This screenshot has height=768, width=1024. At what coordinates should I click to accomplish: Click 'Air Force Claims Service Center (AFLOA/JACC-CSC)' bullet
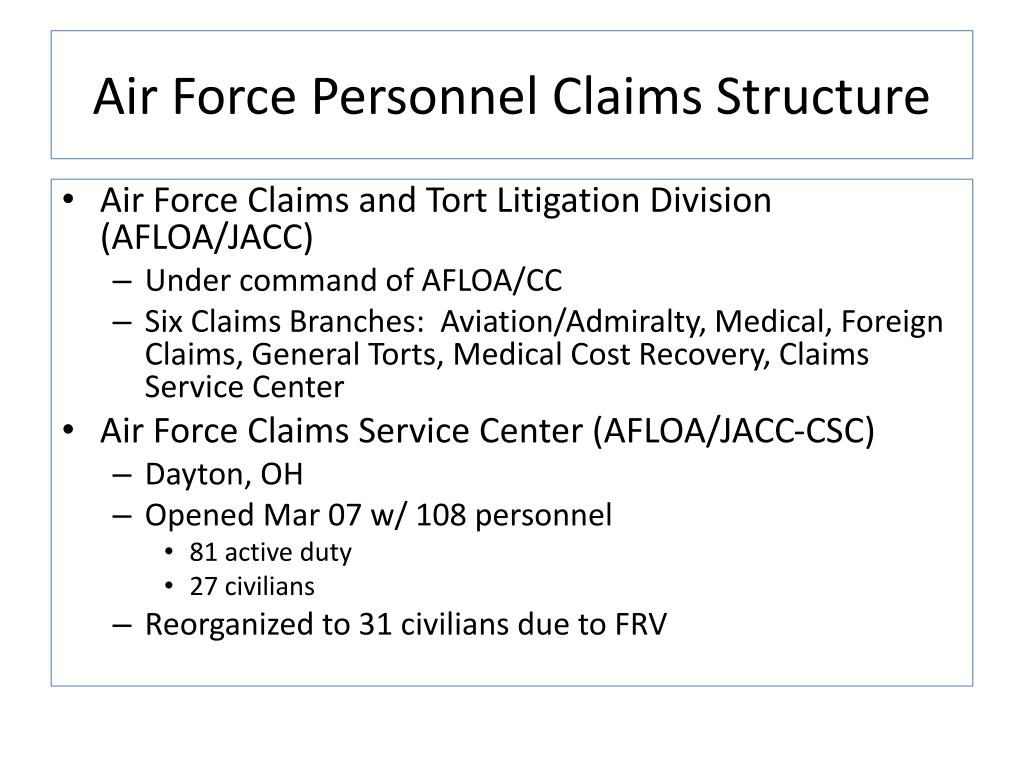[x=487, y=431]
